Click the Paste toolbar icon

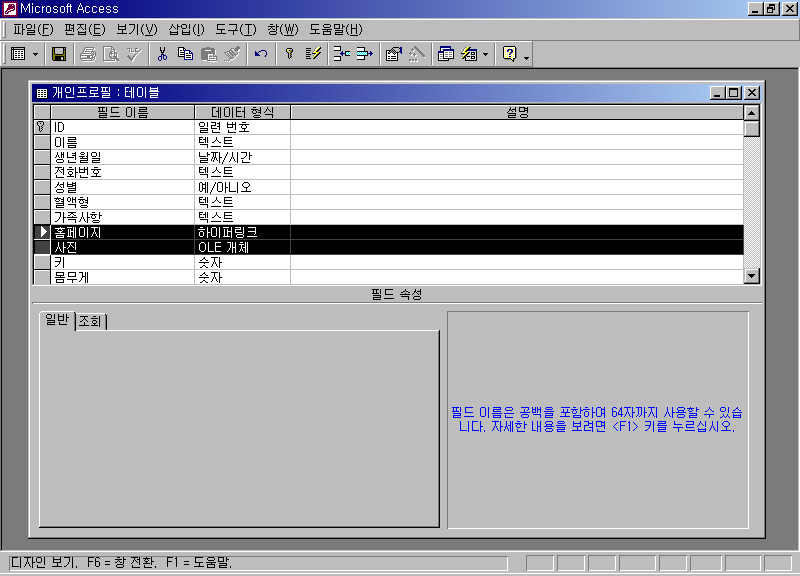pos(208,54)
